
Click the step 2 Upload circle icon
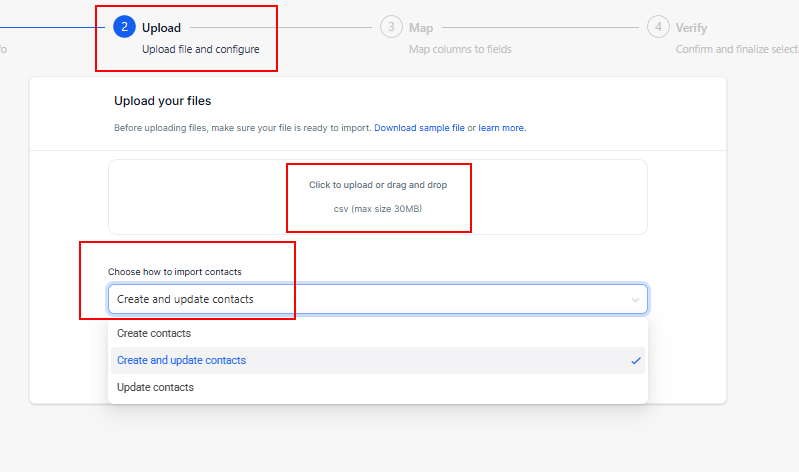pos(124,27)
